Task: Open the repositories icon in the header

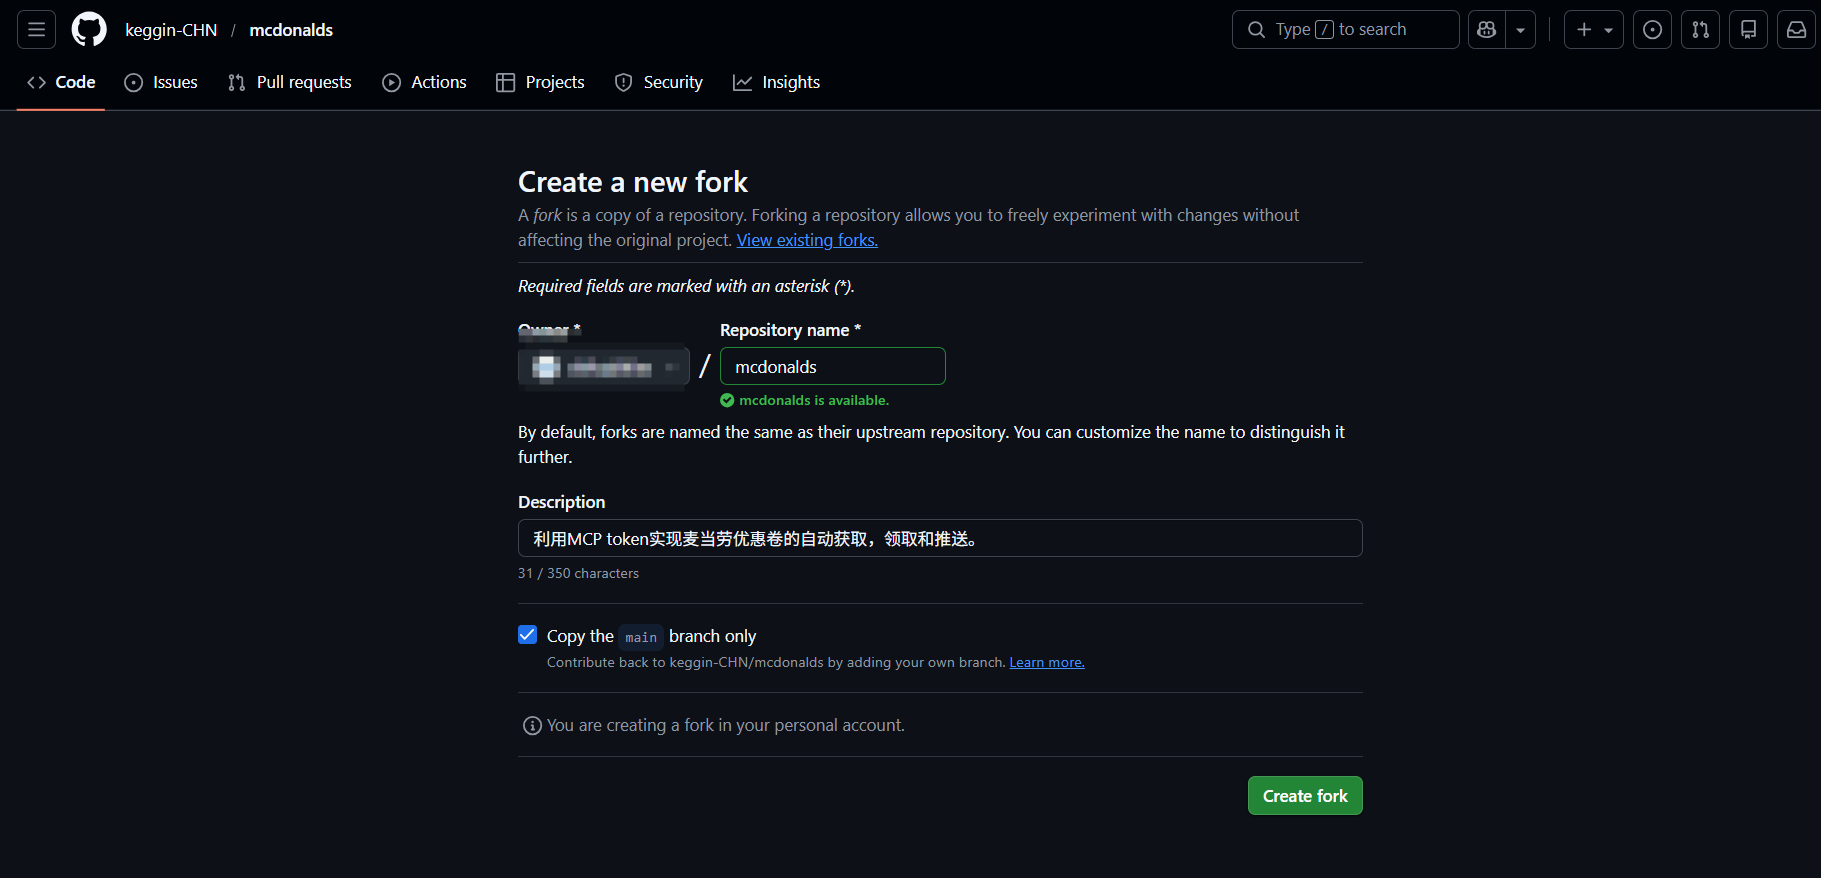Action: (1748, 30)
